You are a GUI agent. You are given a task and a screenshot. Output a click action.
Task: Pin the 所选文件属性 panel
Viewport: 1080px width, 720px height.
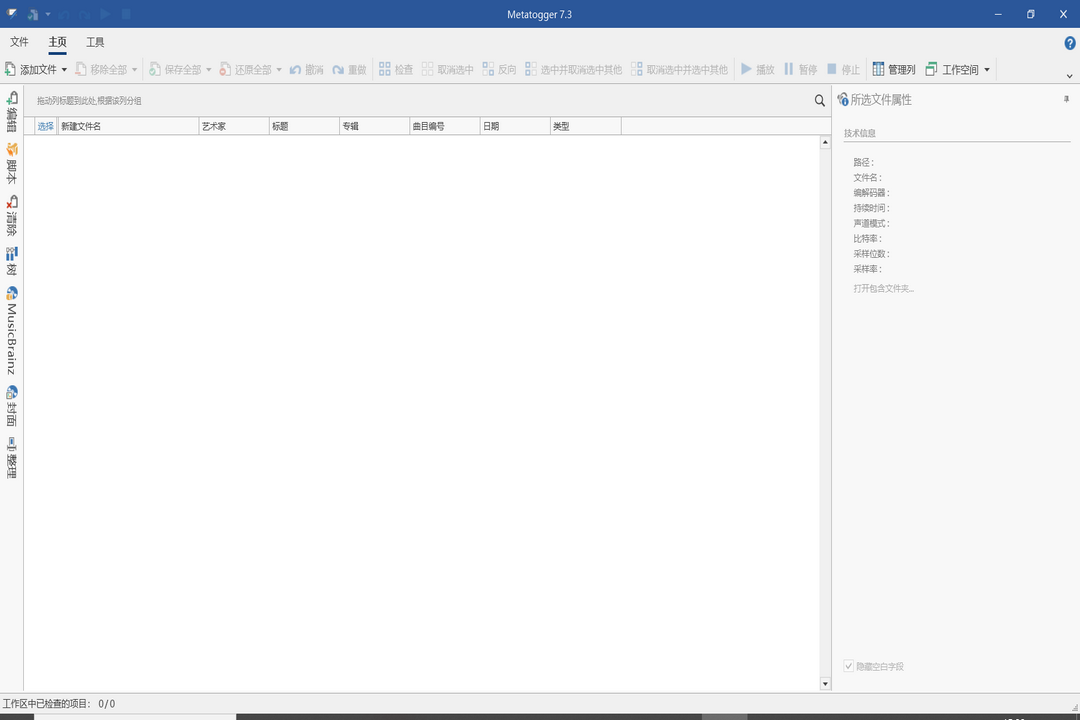pyautogui.click(x=1066, y=99)
